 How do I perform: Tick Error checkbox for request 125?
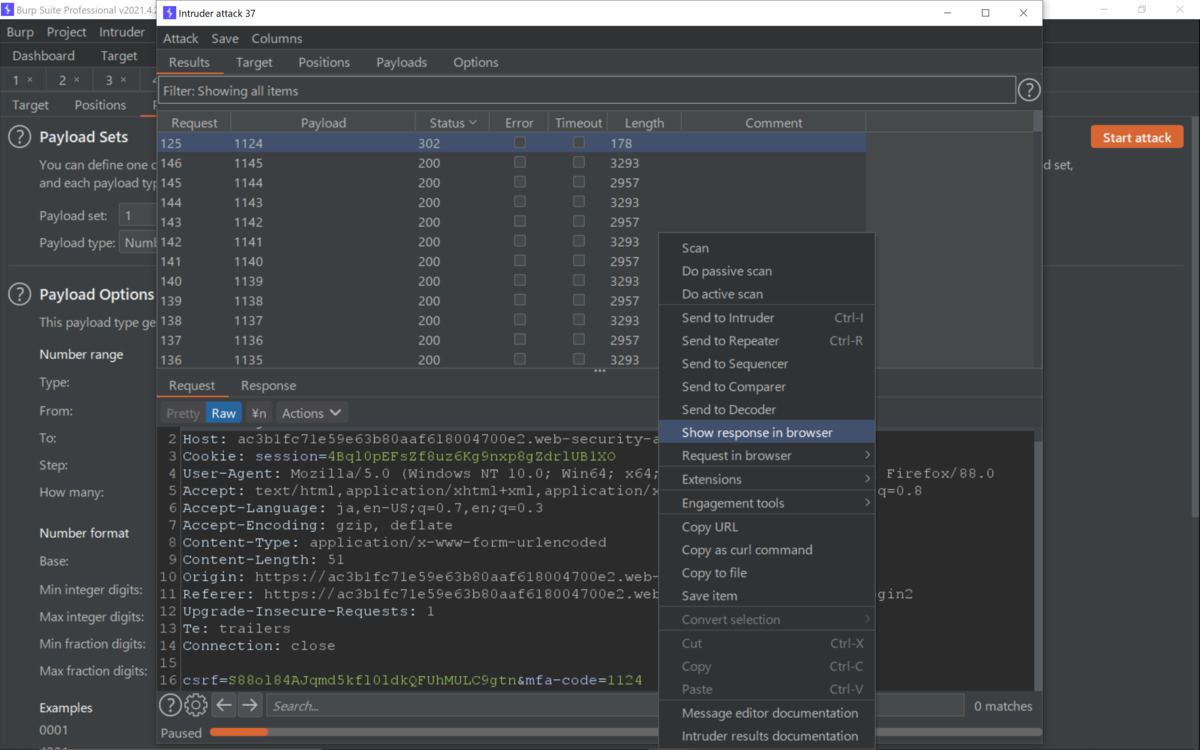coord(519,143)
